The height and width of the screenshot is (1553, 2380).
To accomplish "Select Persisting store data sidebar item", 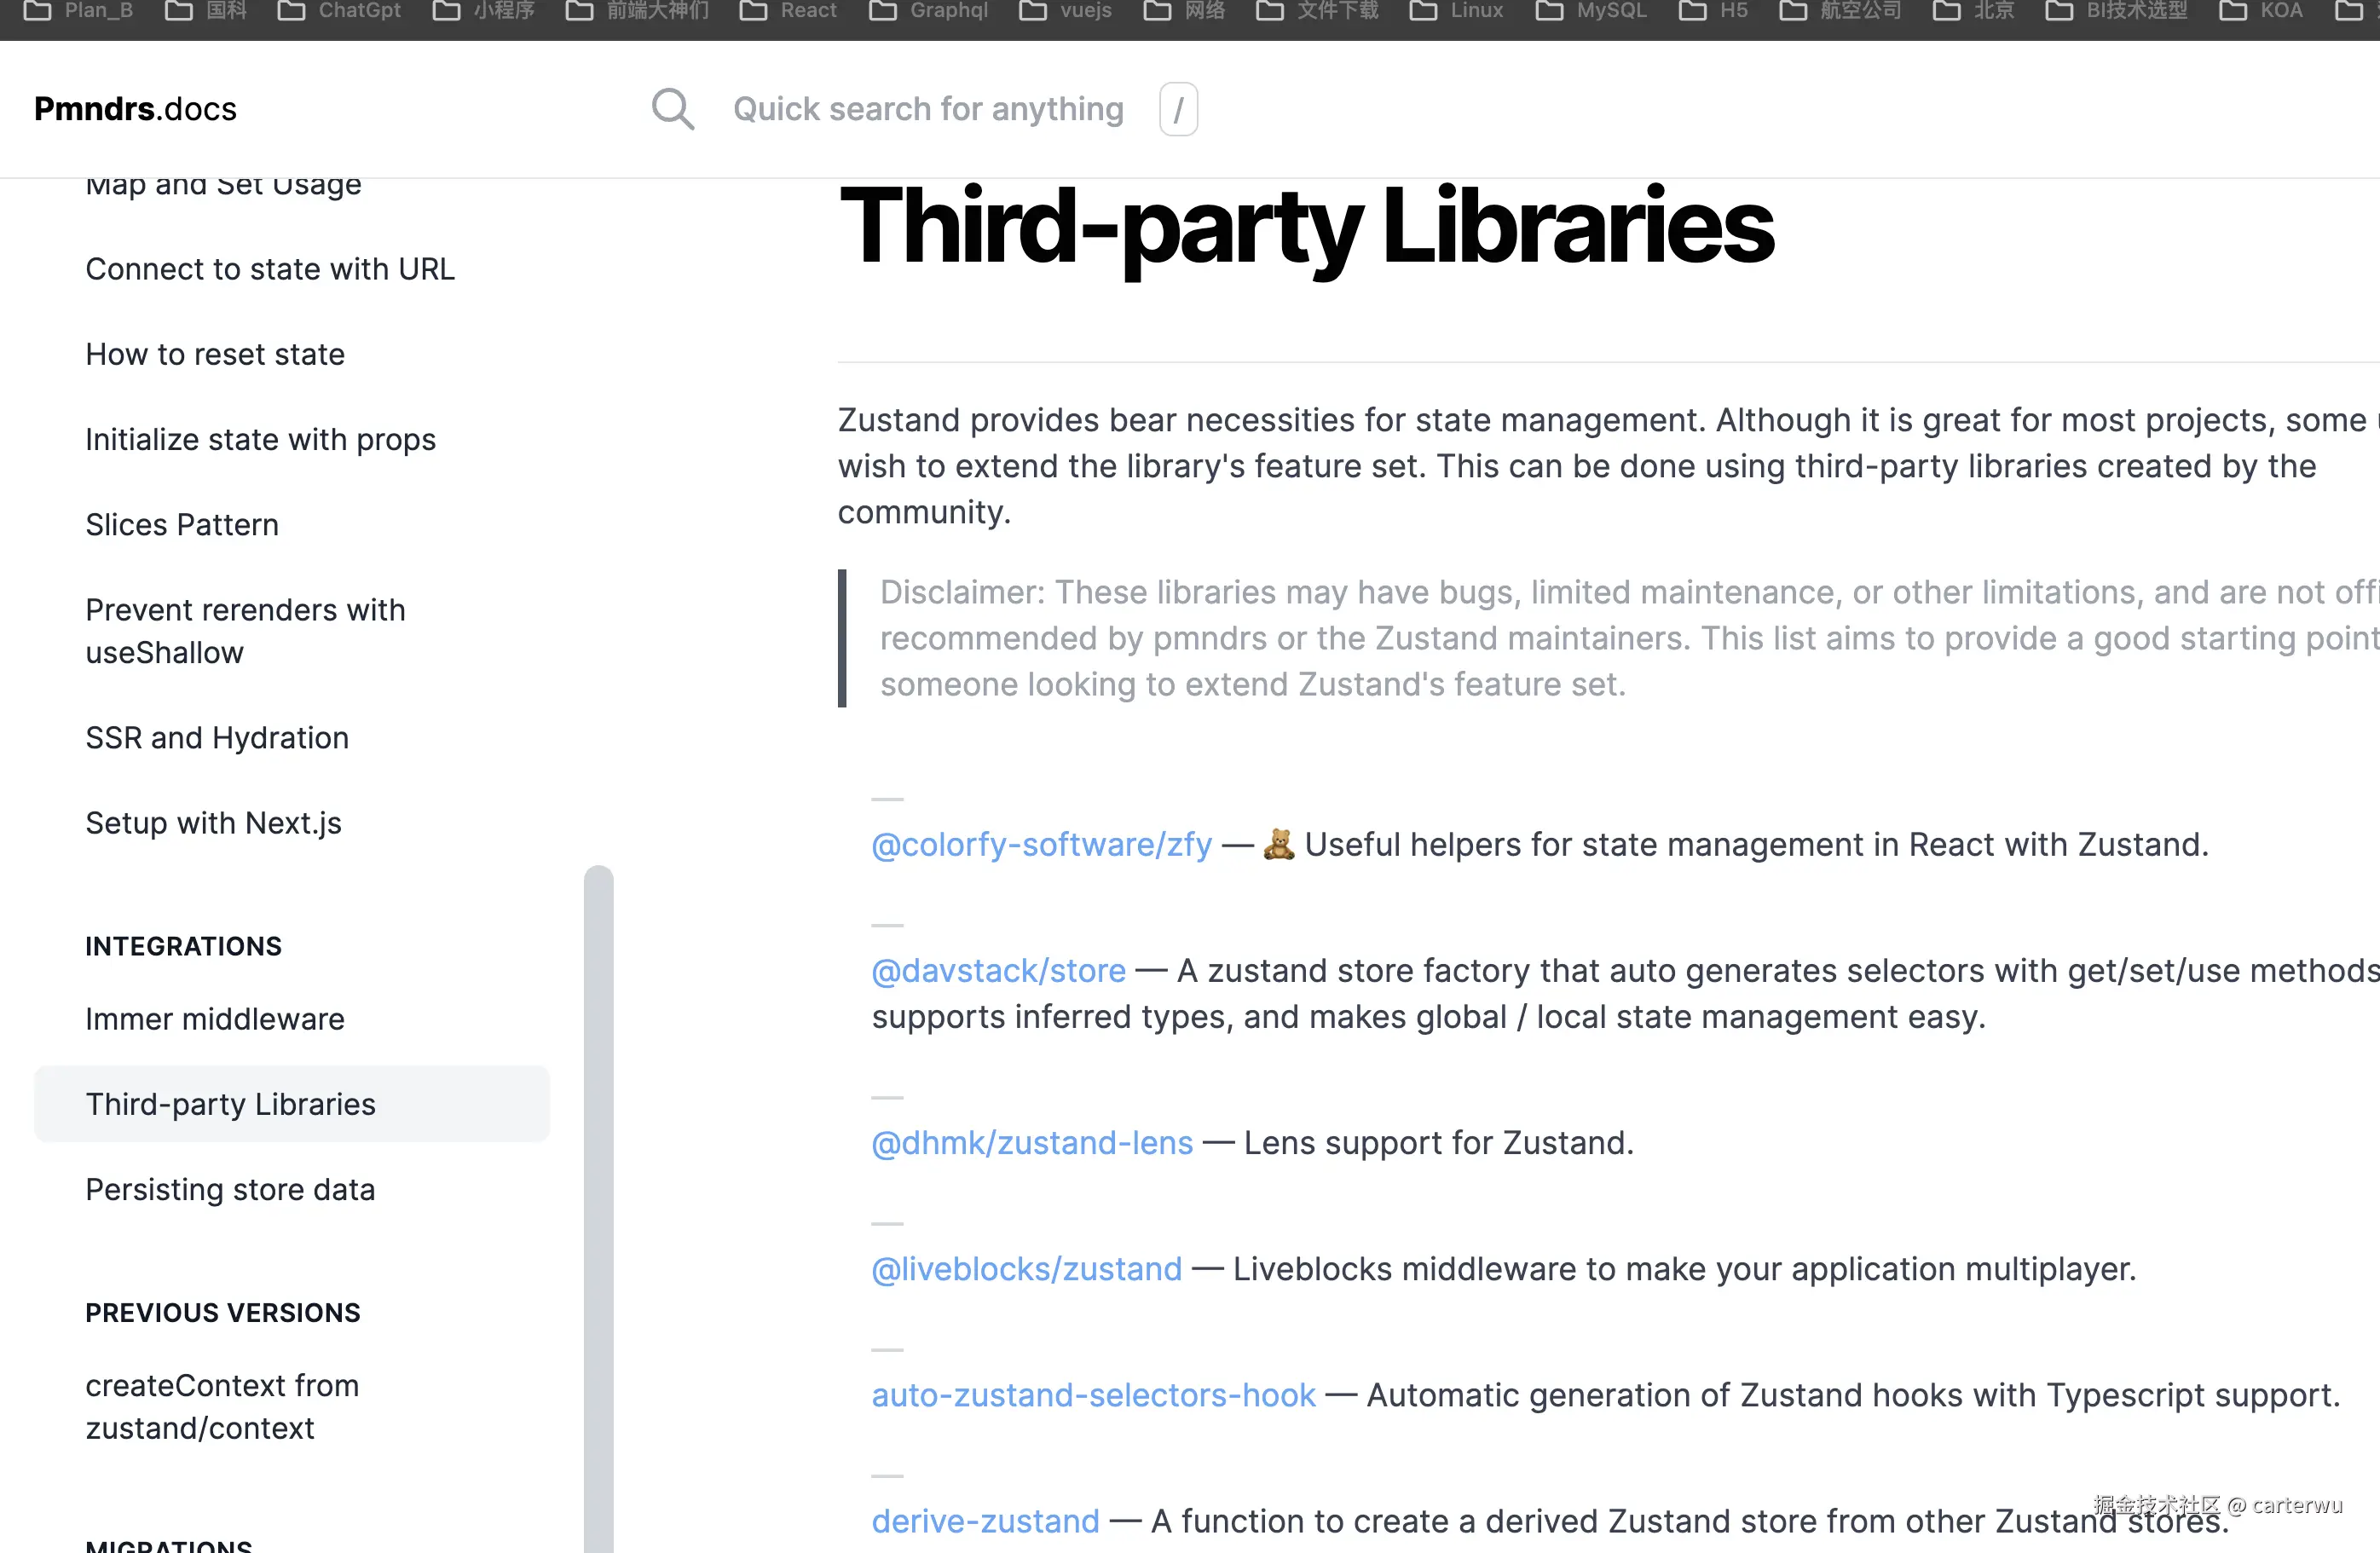I will [230, 1190].
